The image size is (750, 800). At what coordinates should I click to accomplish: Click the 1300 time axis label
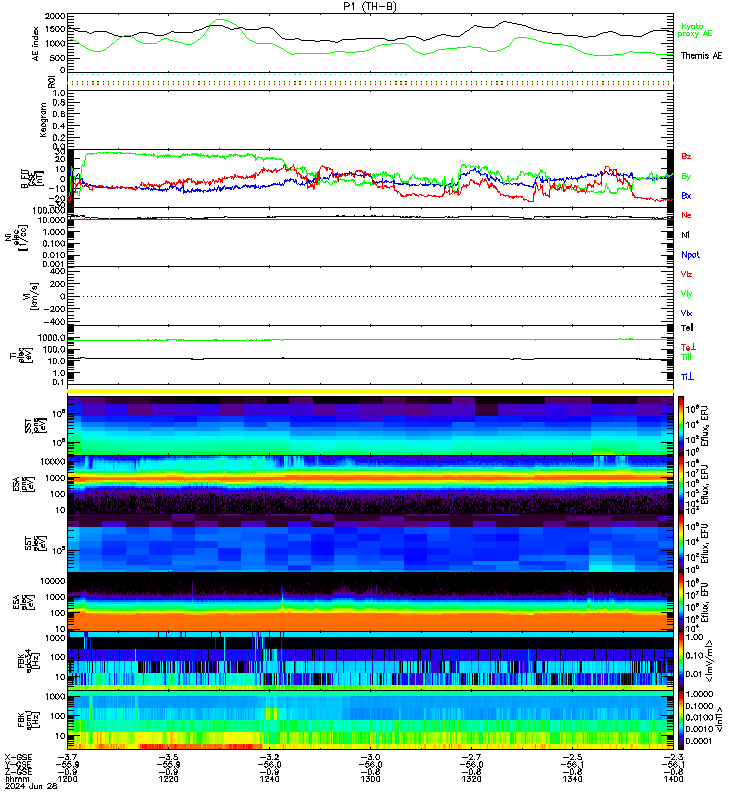pyautogui.click(x=370, y=779)
